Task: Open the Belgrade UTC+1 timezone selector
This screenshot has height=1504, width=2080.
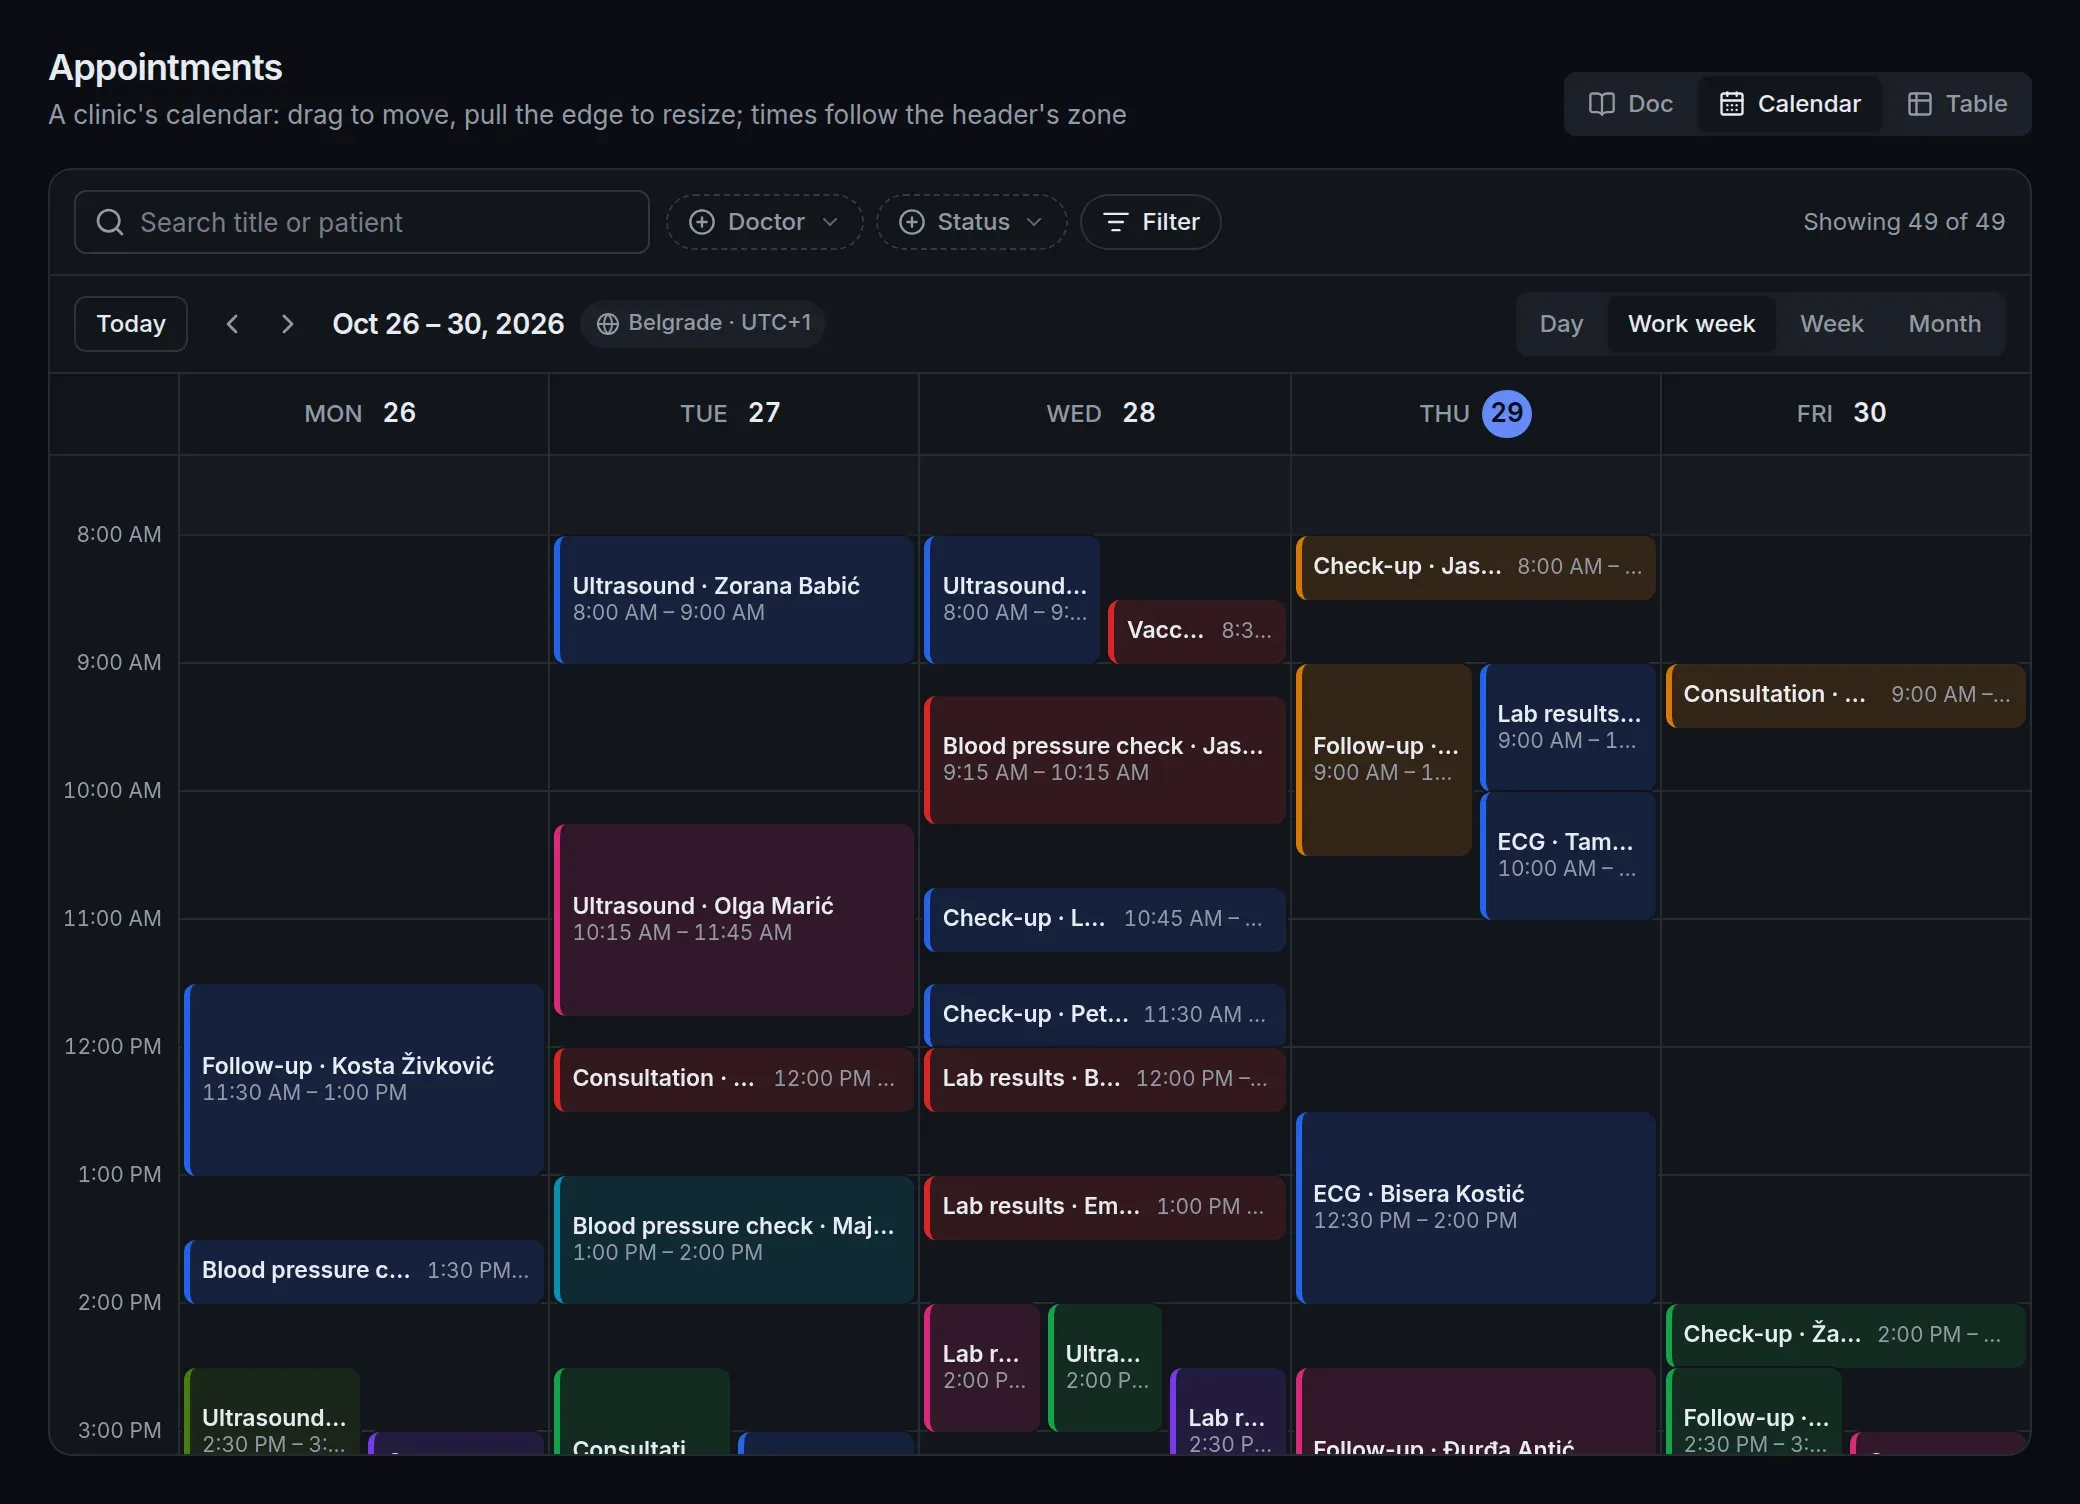Action: [703, 324]
